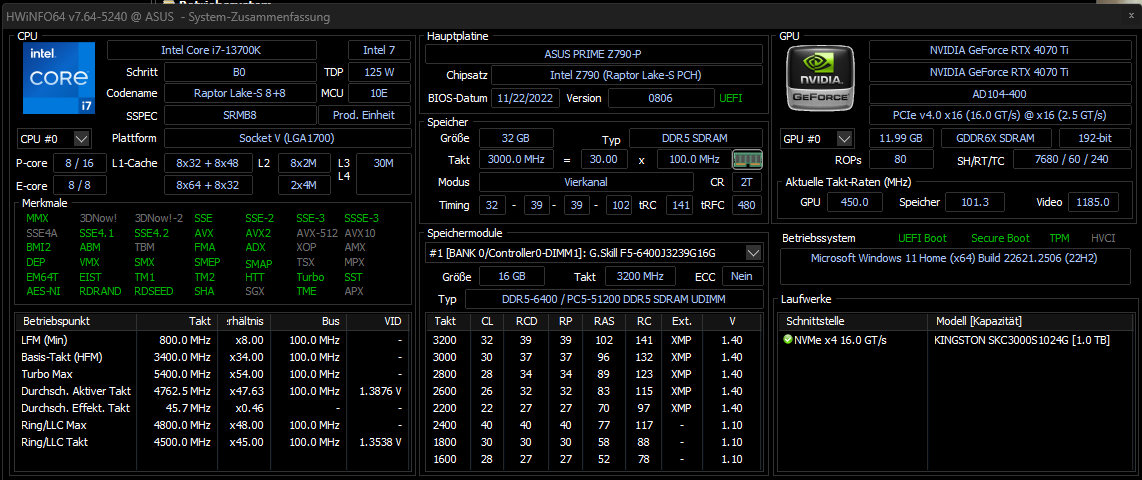Click the Prod. Einheit field
1142x480 pixels.
[364, 115]
